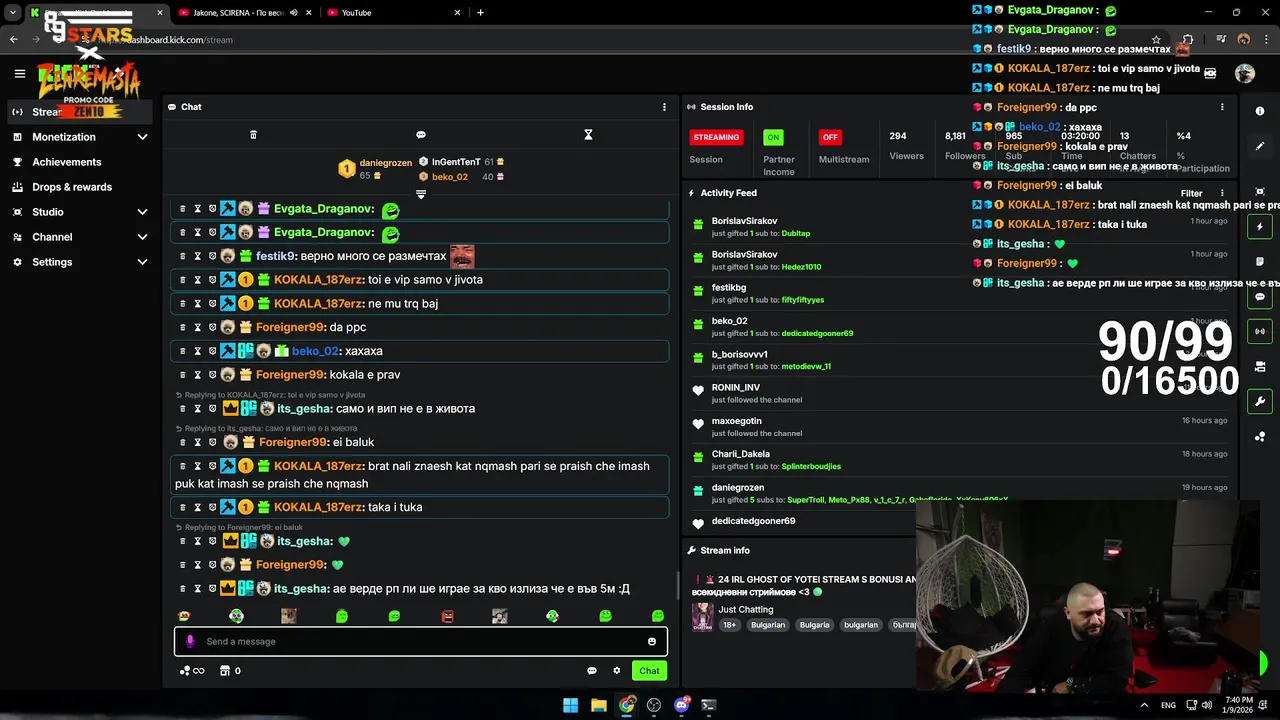This screenshot has width=1280, height=720.
Task: Open Activity Feed Filter
Action: pyautogui.click(x=1191, y=193)
